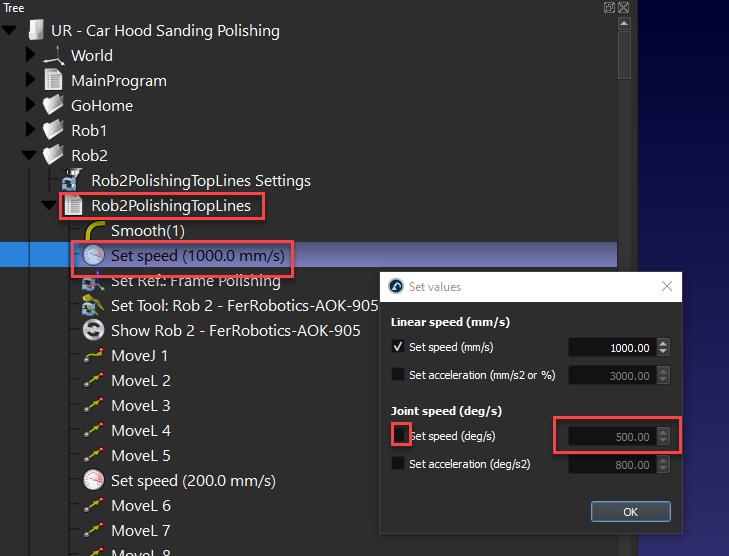Confirm values with the OK button
The width and height of the screenshot is (729, 556).
630,512
